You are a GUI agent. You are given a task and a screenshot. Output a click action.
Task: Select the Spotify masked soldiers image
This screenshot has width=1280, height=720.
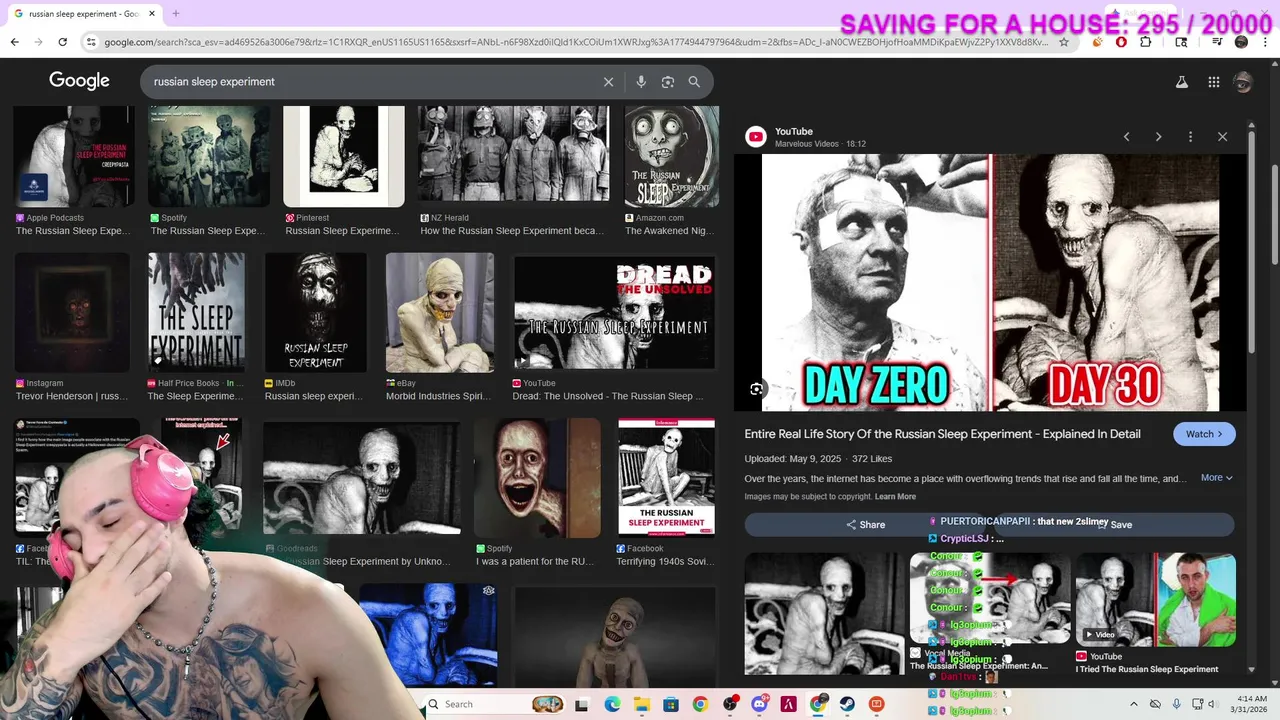click(209, 156)
